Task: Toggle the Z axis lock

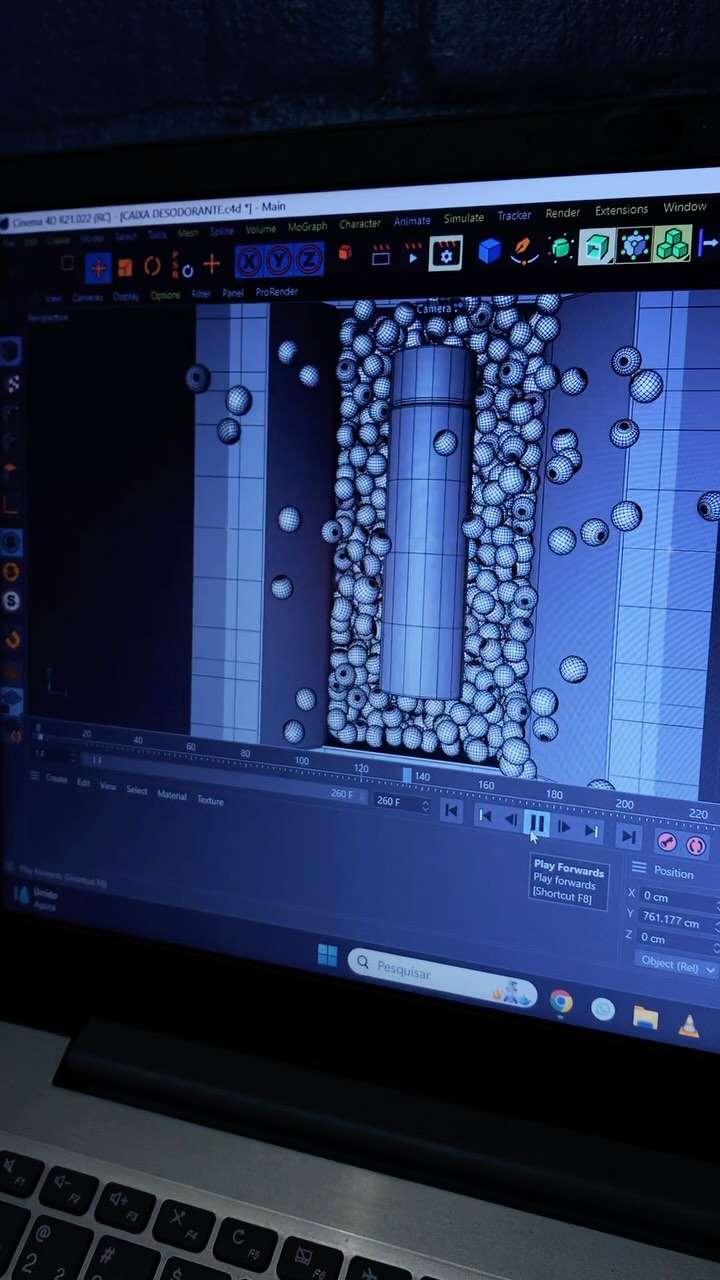Action: [x=309, y=259]
